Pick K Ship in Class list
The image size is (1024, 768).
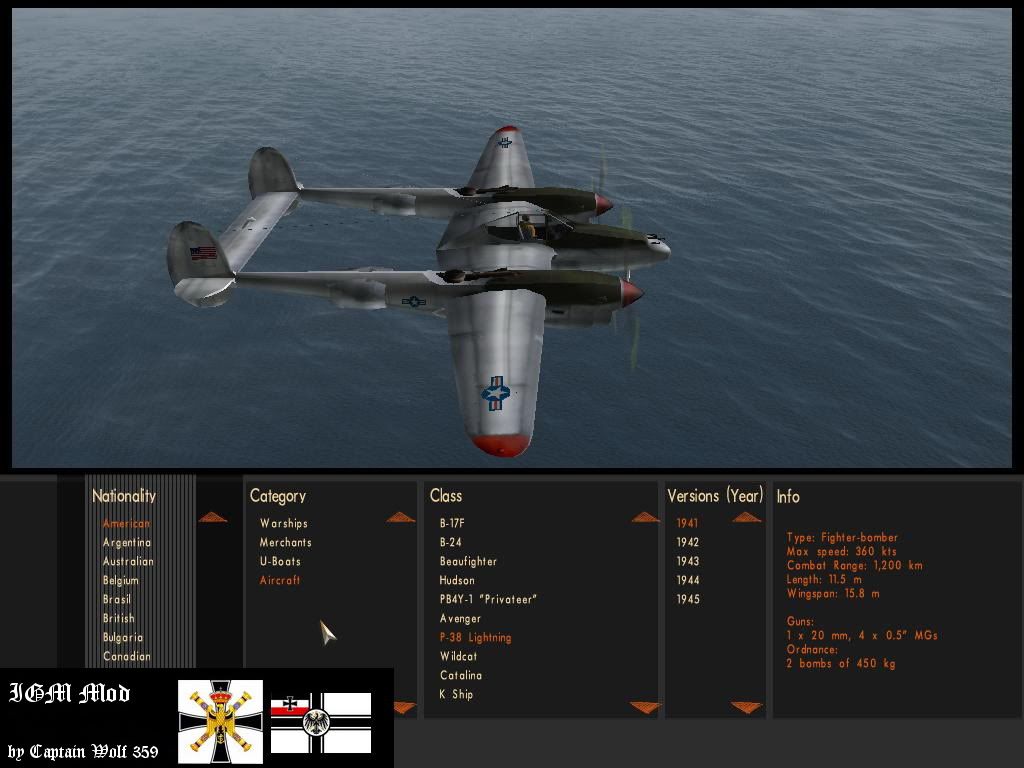456,694
